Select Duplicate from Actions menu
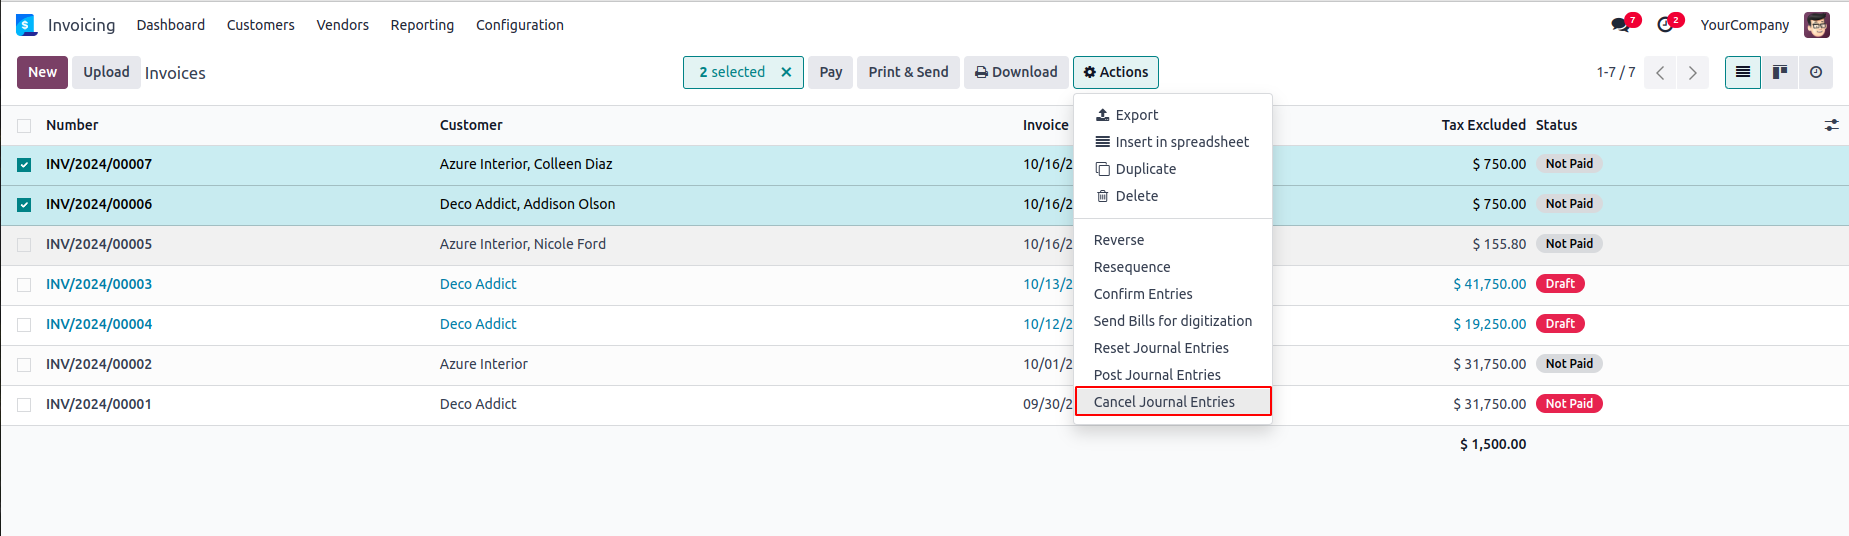This screenshot has width=1849, height=536. [x=1145, y=169]
